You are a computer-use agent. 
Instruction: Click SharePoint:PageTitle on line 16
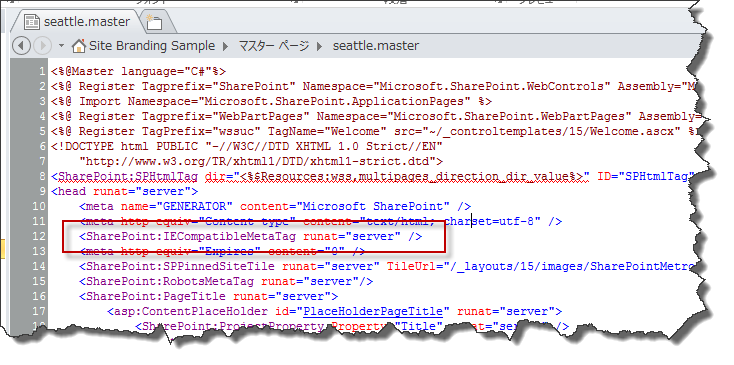coord(155,296)
